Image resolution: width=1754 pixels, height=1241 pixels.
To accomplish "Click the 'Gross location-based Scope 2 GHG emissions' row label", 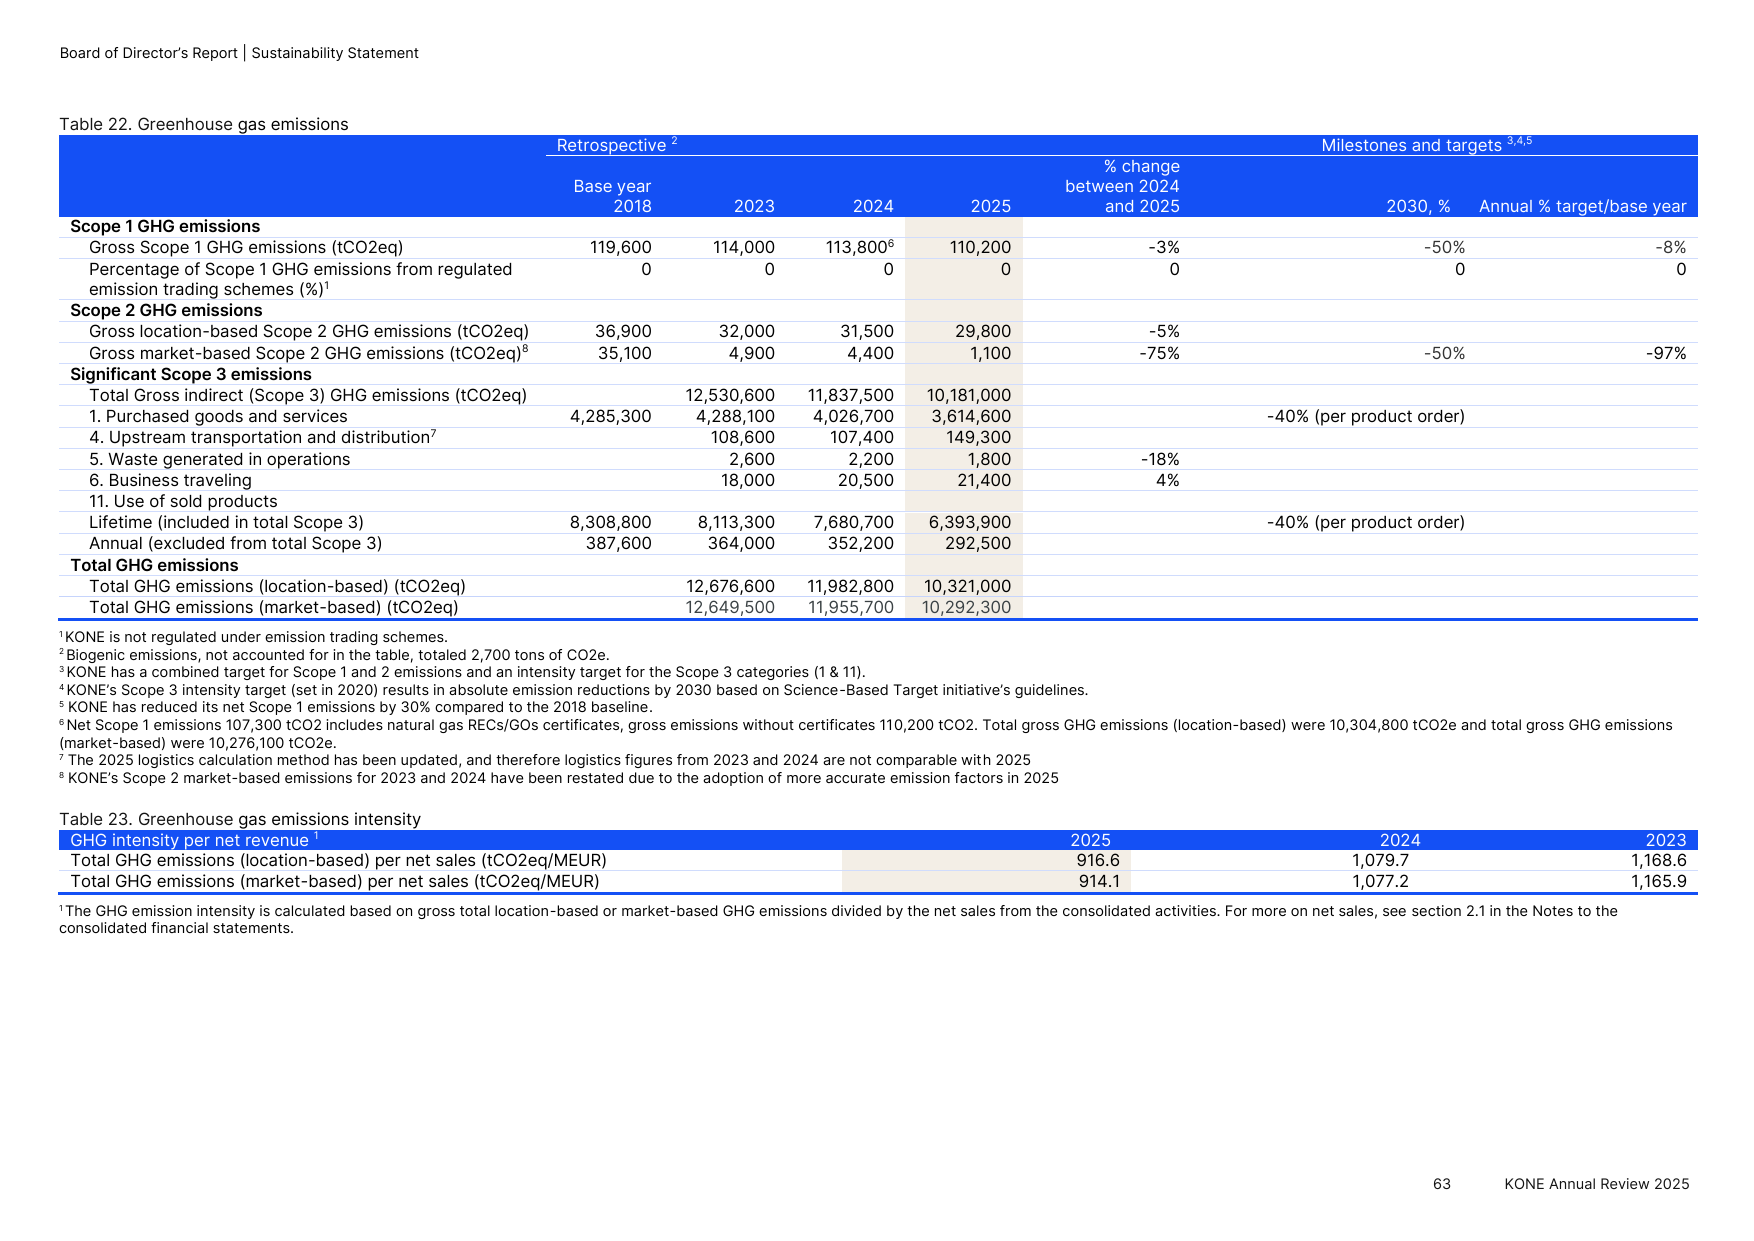I will [309, 332].
